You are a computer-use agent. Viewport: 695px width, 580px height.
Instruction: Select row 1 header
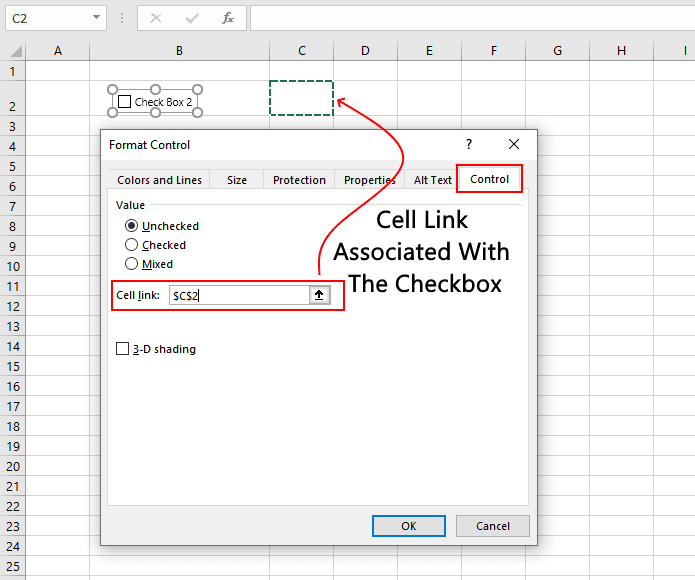coord(12,71)
